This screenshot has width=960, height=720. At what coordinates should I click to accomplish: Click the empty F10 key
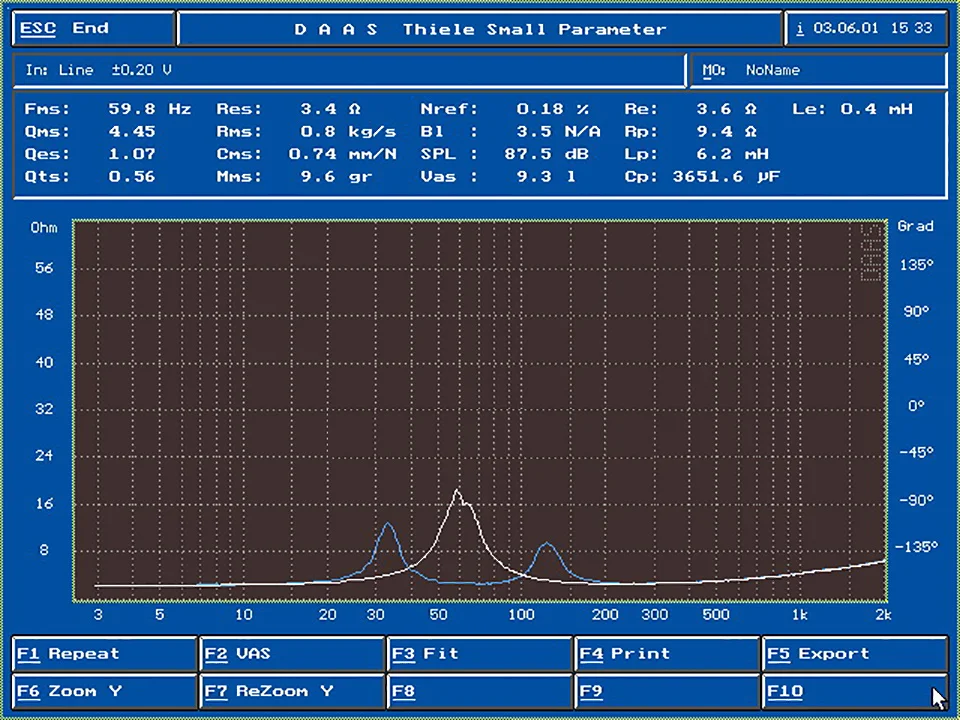point(855,692)
